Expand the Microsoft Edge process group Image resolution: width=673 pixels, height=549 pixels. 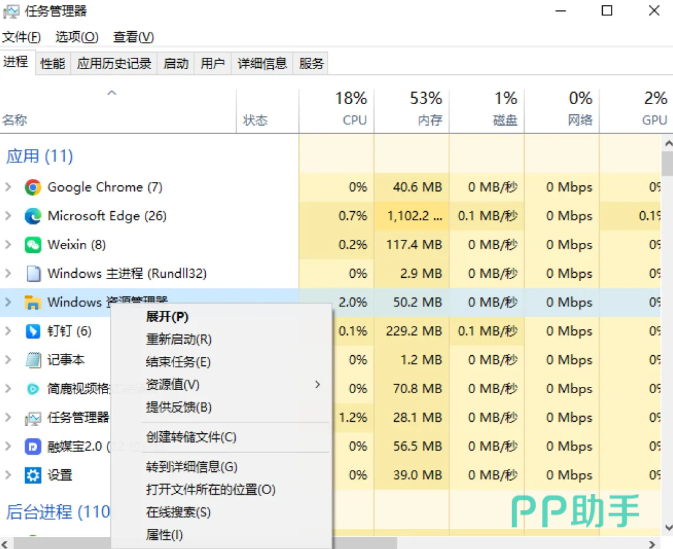click(8, 215)
